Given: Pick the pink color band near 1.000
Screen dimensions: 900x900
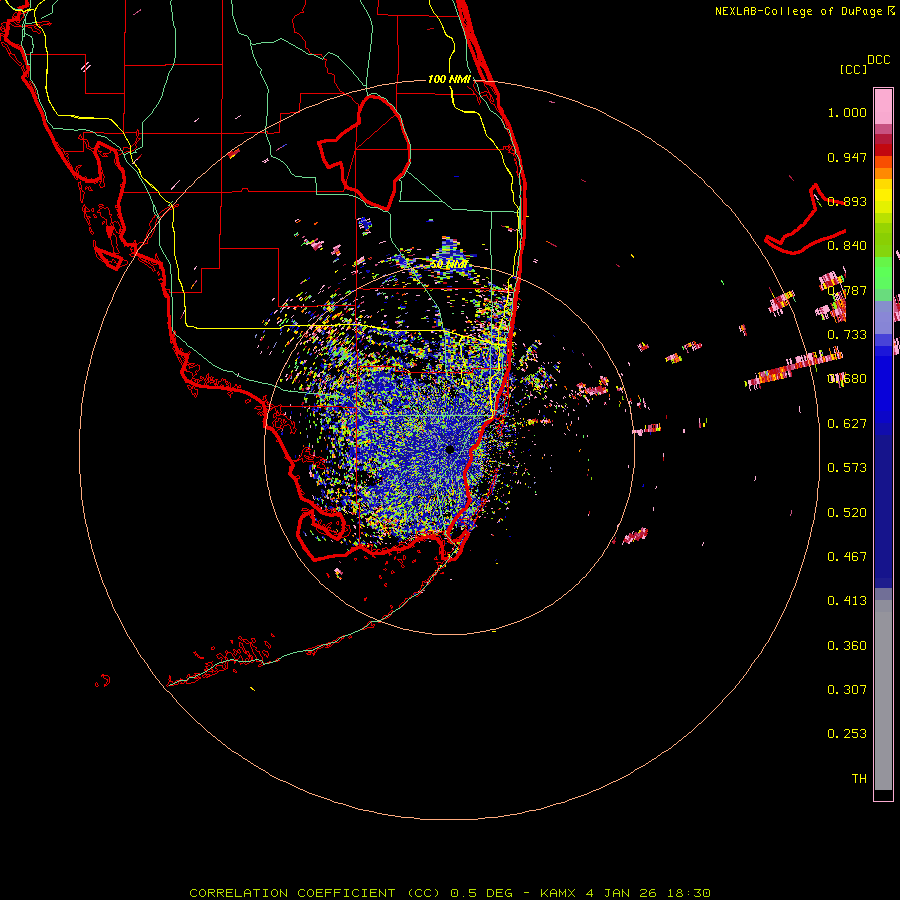Looking at the screenshot, I should [883, 107].
